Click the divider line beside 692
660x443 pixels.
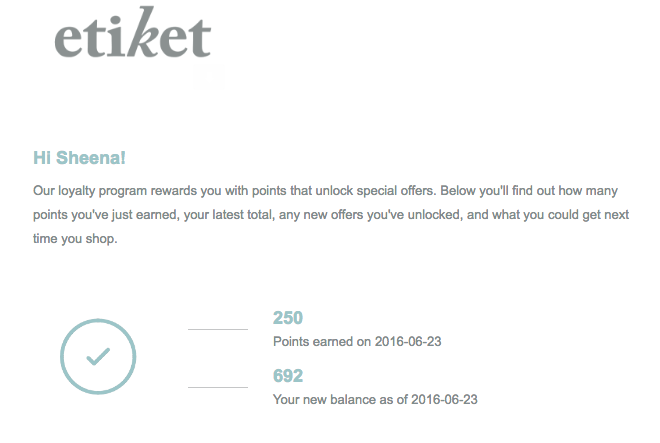[217, 387]
